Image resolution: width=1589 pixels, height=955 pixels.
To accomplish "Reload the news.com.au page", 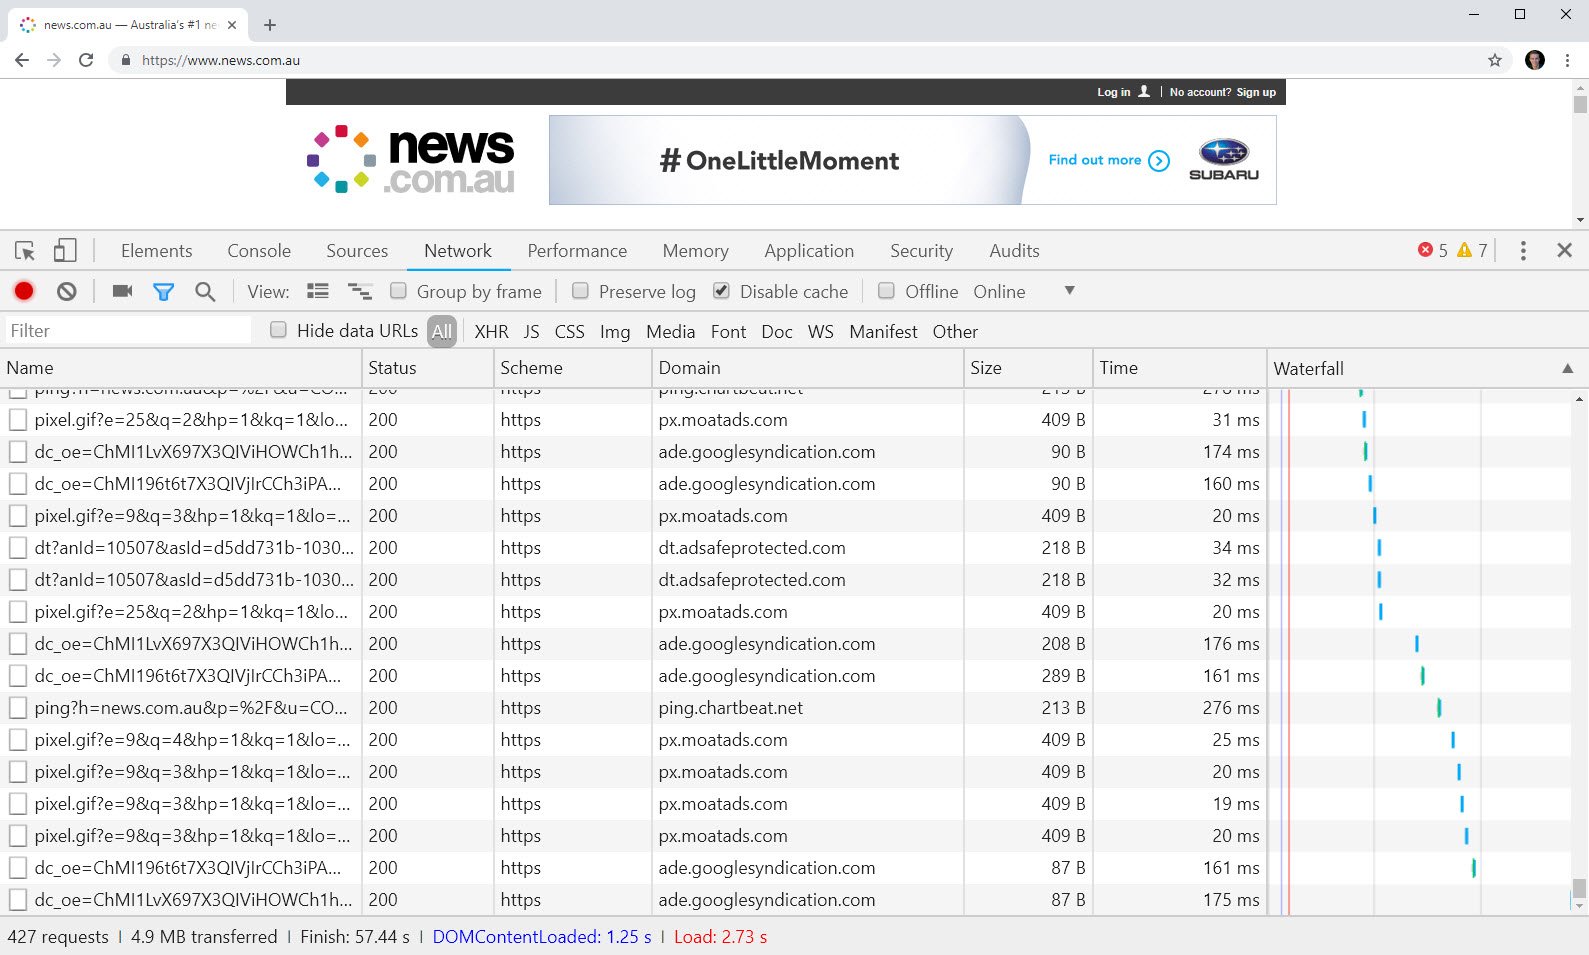I will pos(86,60).
